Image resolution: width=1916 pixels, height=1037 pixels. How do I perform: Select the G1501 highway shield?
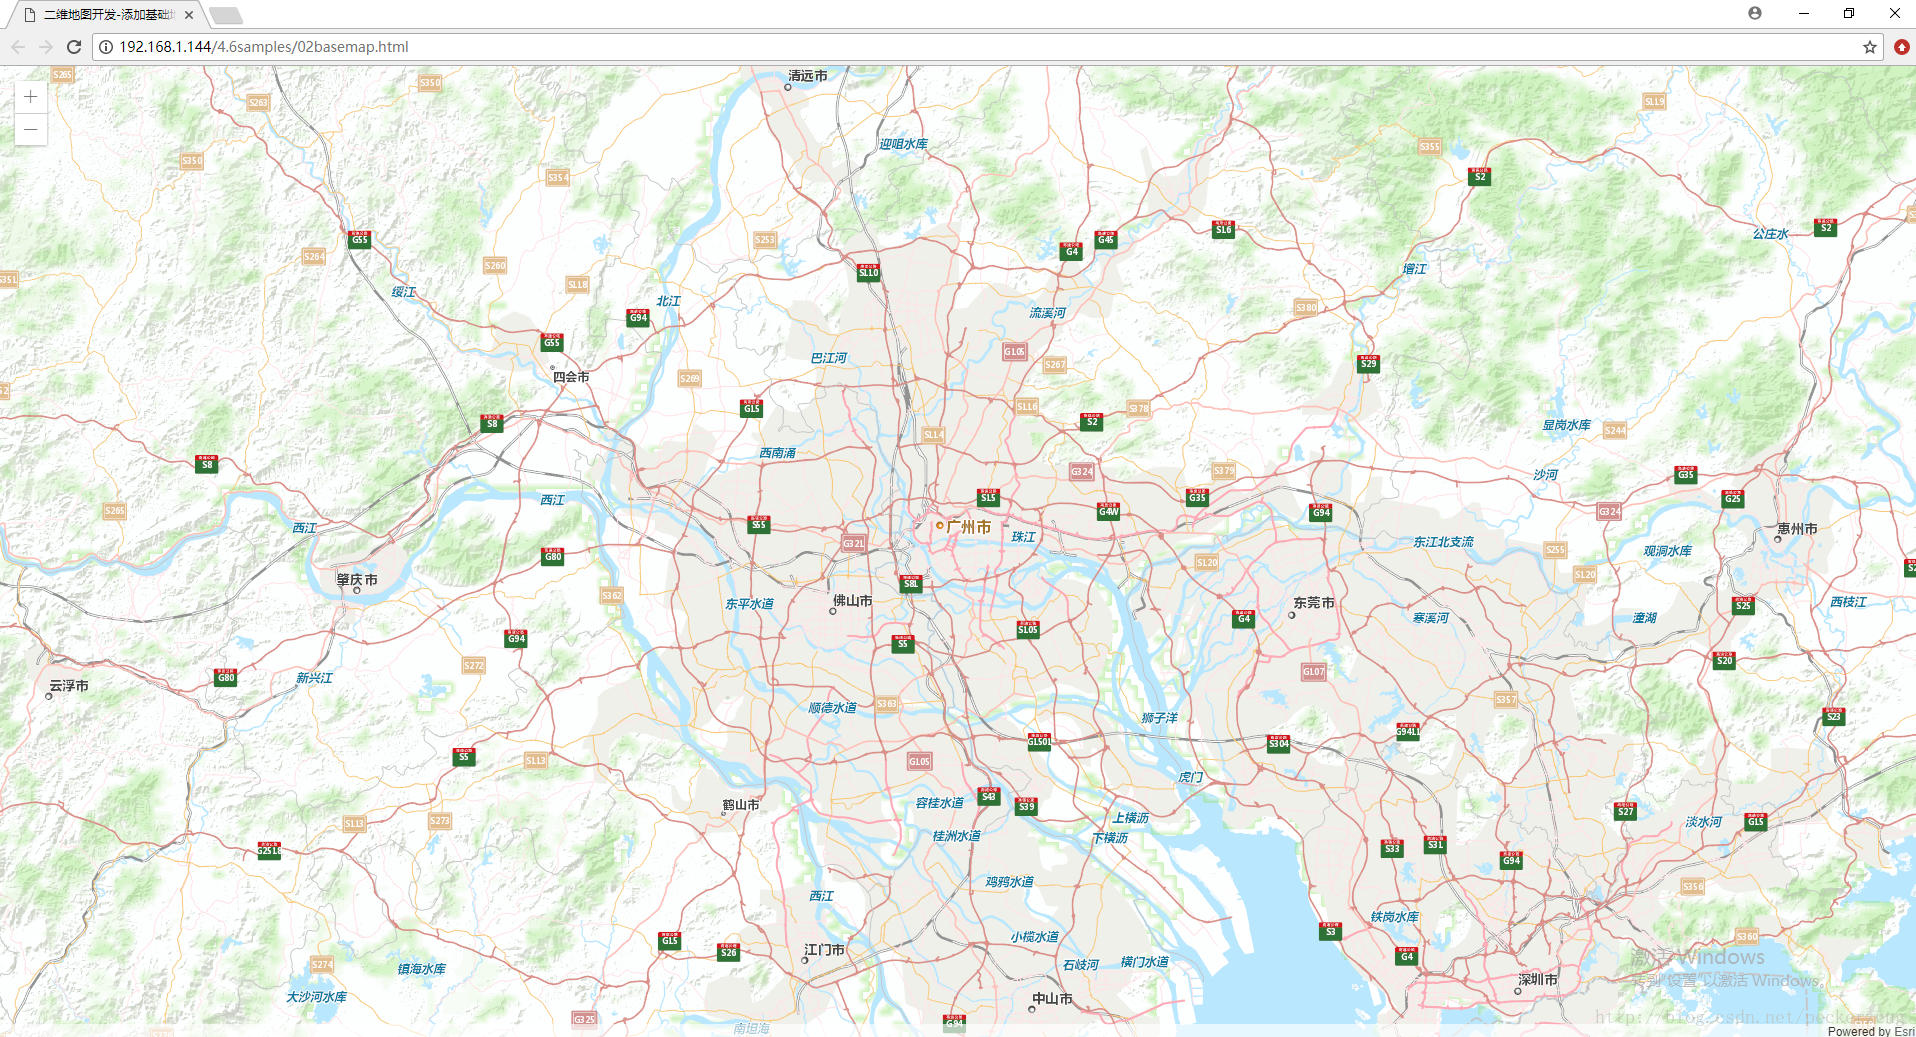pyautogui.click(x=1039, y=740)
